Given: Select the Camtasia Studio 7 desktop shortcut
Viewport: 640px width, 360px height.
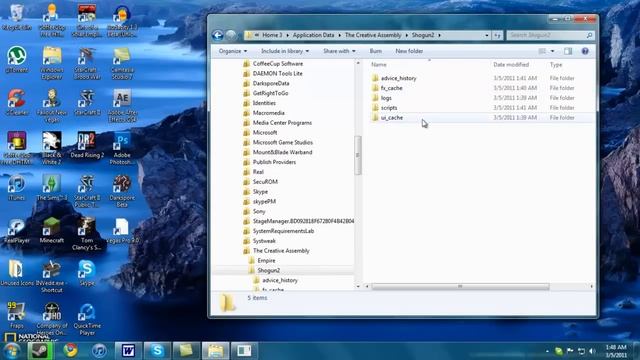Looking at the screenshot, I should [122, 63].
